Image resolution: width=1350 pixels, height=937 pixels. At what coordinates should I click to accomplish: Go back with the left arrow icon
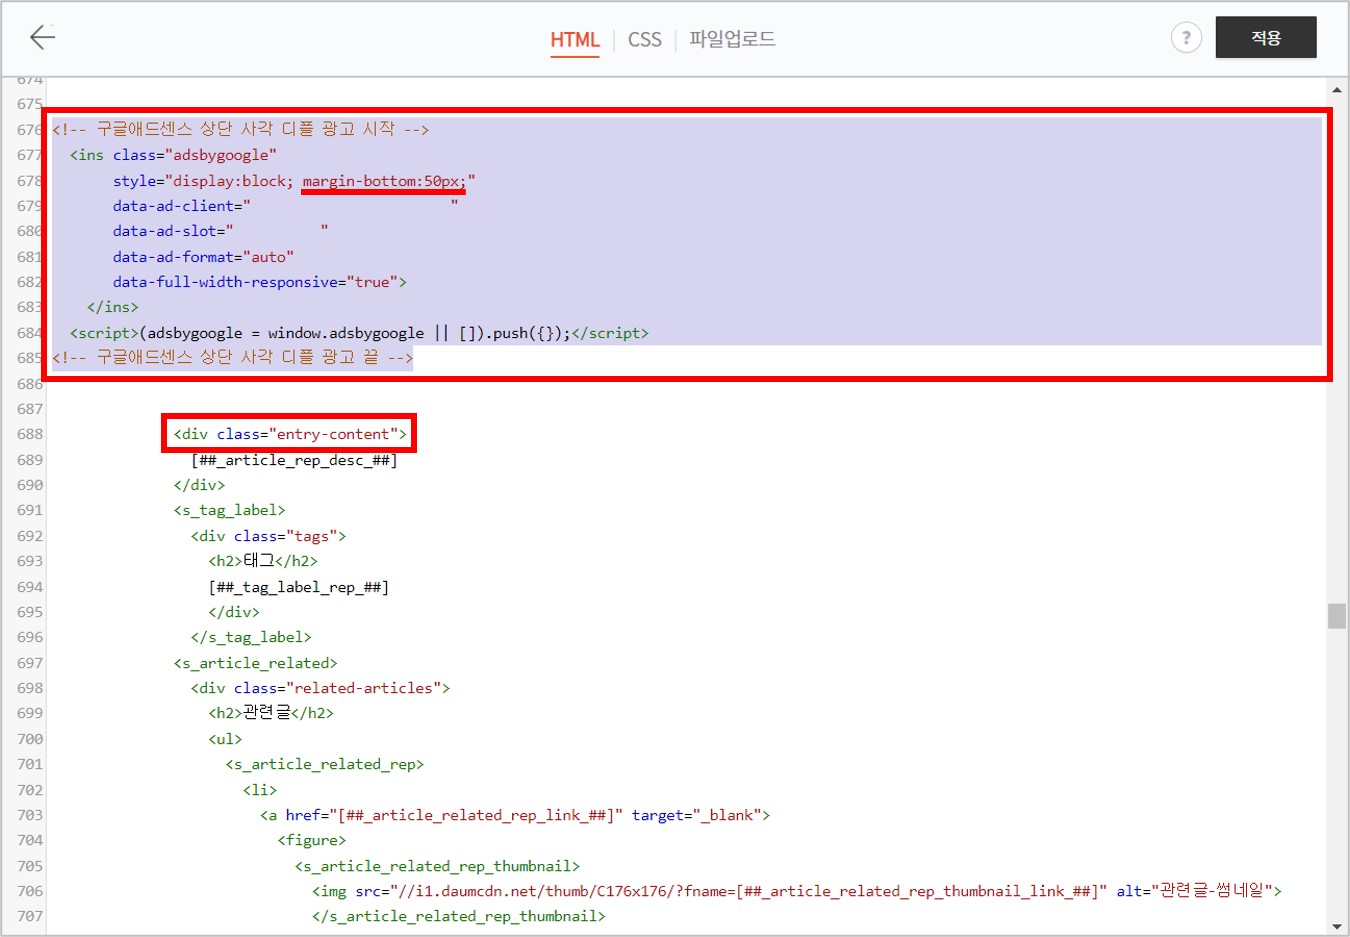pyautogui.click(x=42, y=38)
